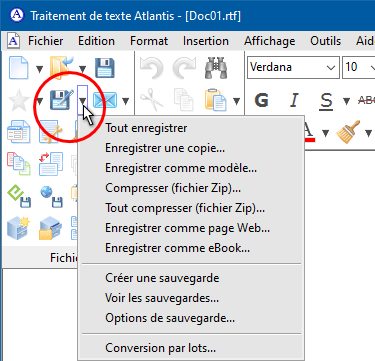
Task: Click the Save As floppy-with-pencil icon
Action: (x=61, y=100)
